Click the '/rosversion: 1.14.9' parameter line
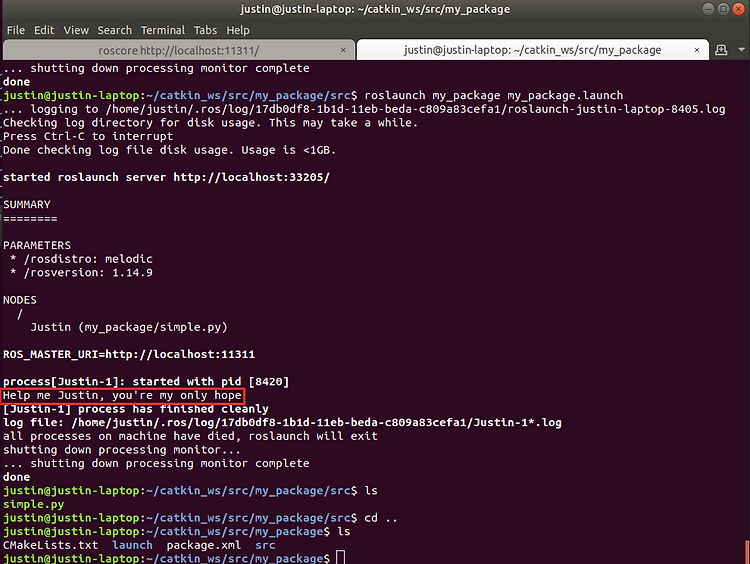The image size is (750, 564). point(81,273)
